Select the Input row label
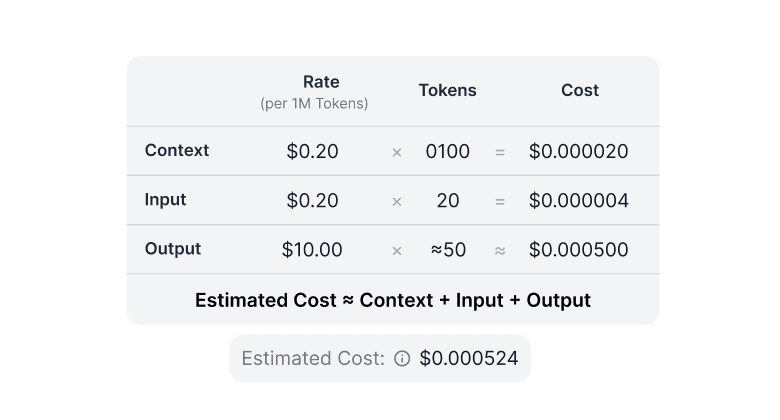 (166, 200)
